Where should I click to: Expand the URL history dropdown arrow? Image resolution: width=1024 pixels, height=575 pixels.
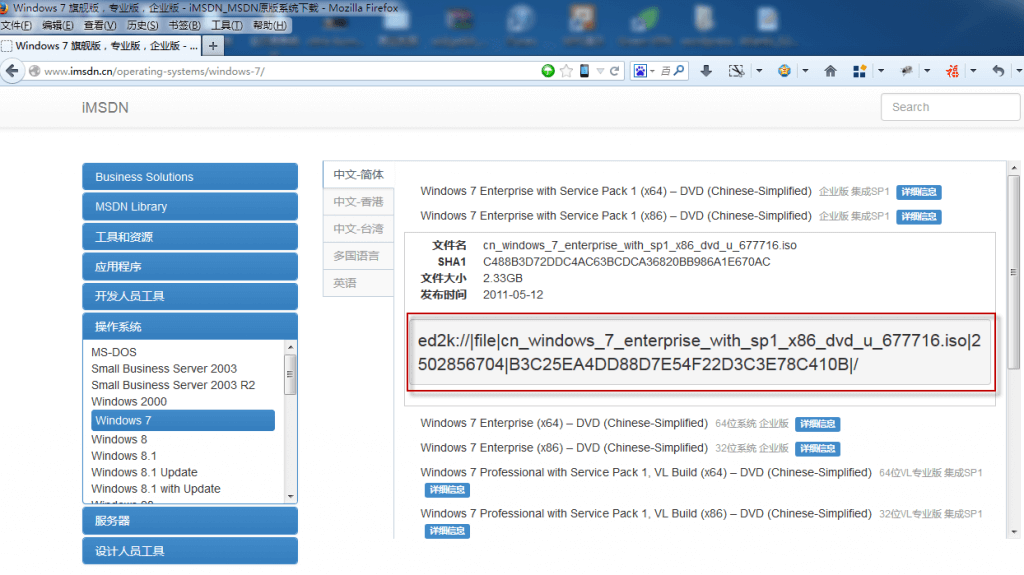coord(600,71)
